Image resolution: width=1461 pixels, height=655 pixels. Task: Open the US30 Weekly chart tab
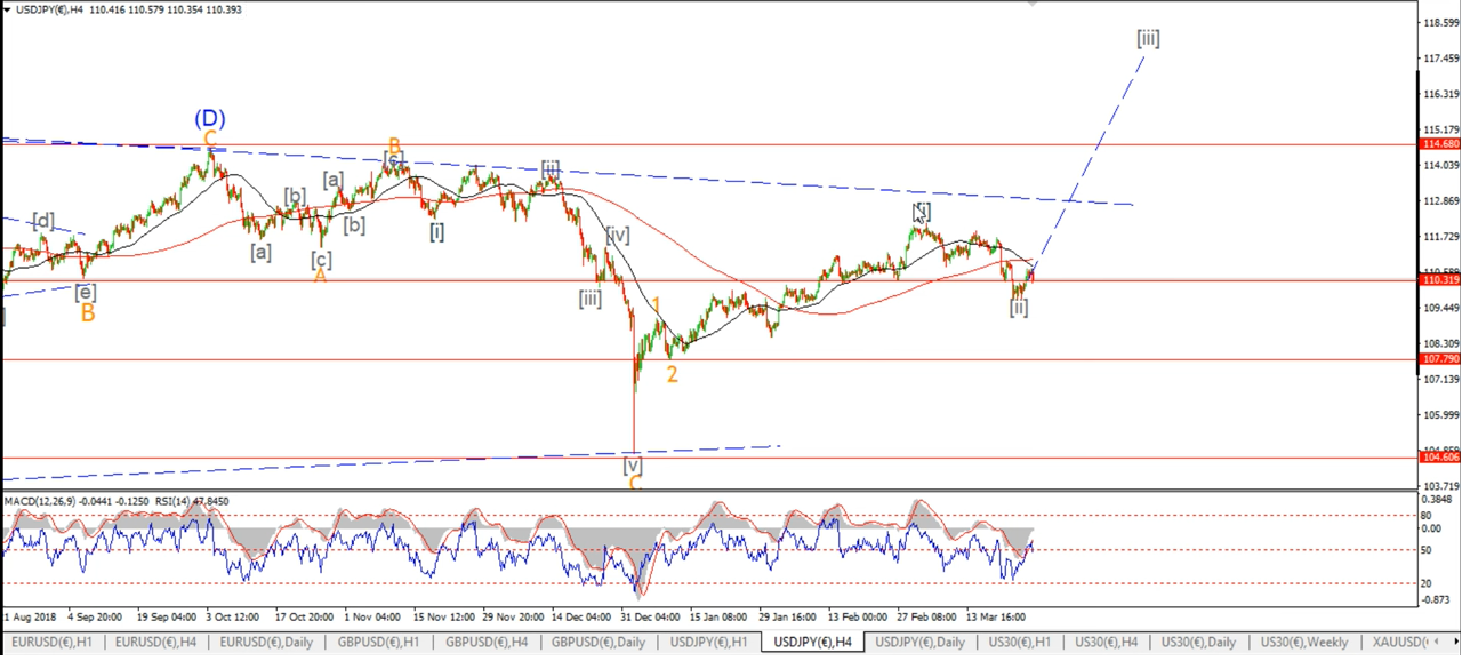coord(1304,642)
